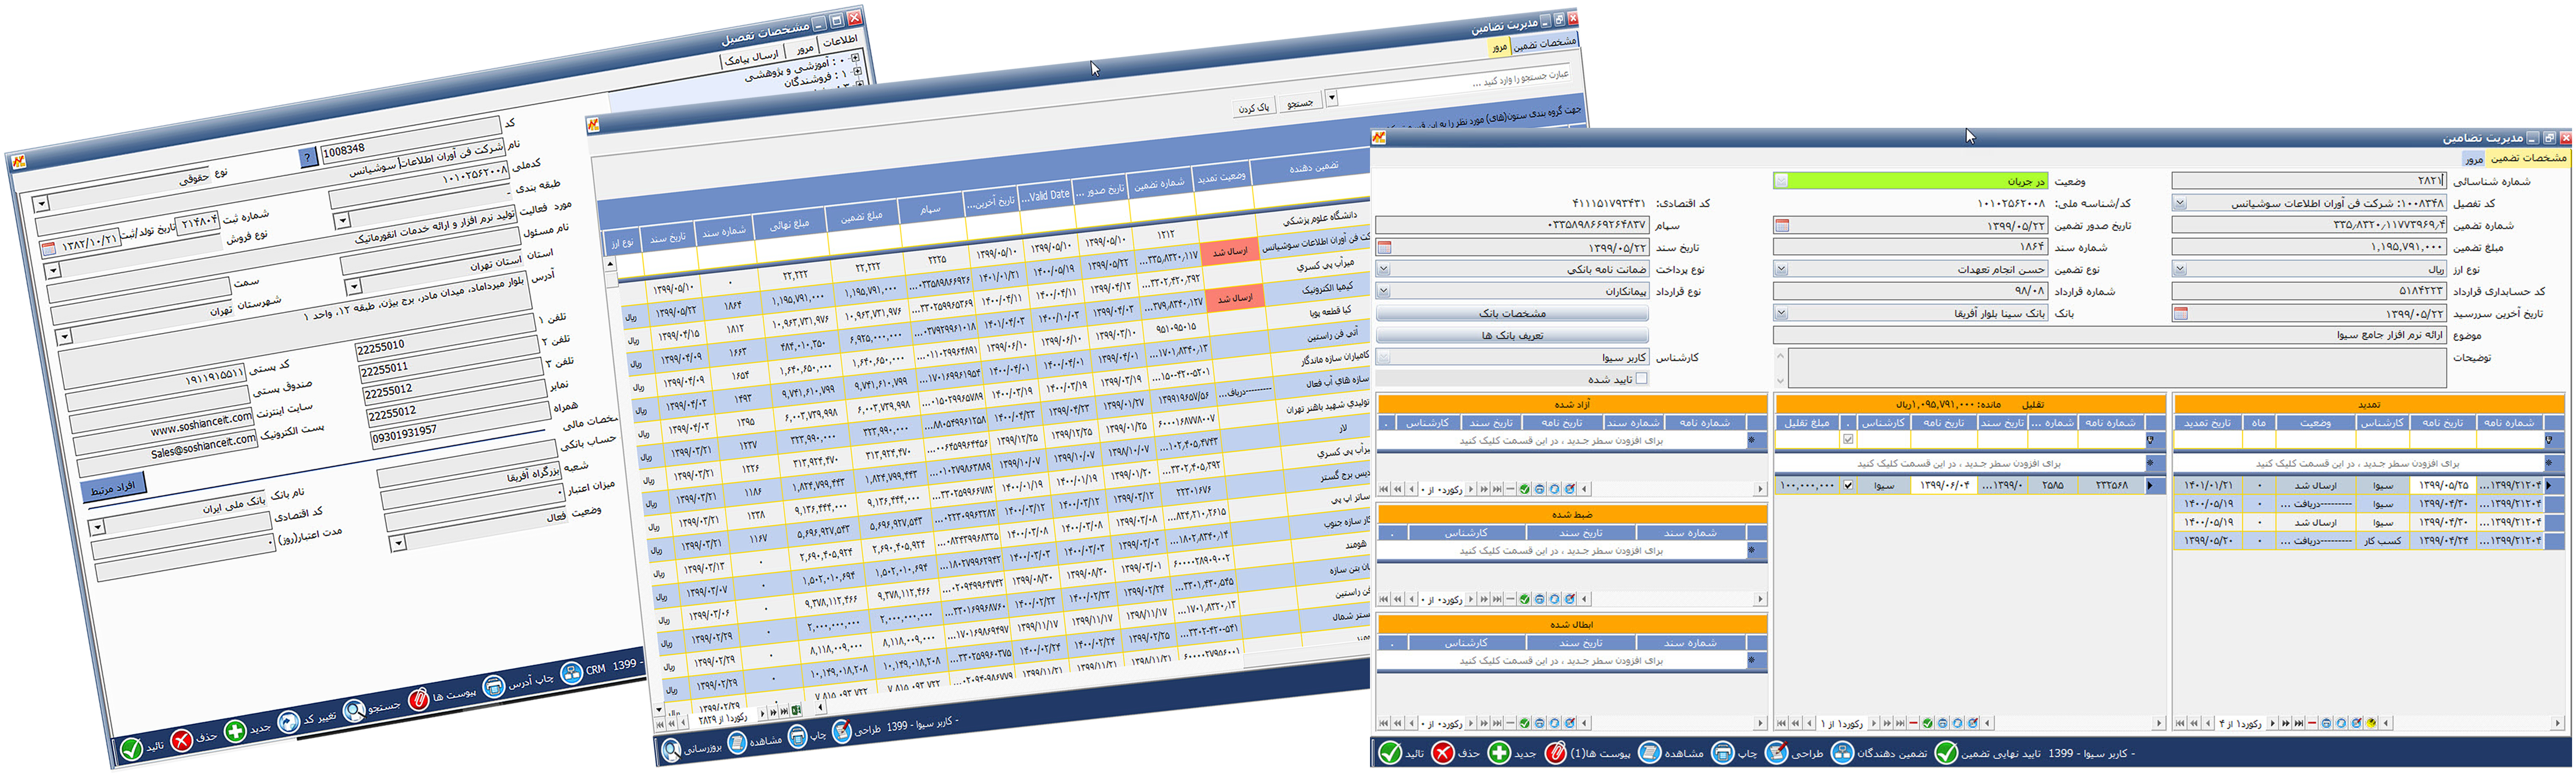Toggle checkbox in تقلیل filter row
Image resolution: width=2576 pixels, height=773 pixels.
[1848, 439]
